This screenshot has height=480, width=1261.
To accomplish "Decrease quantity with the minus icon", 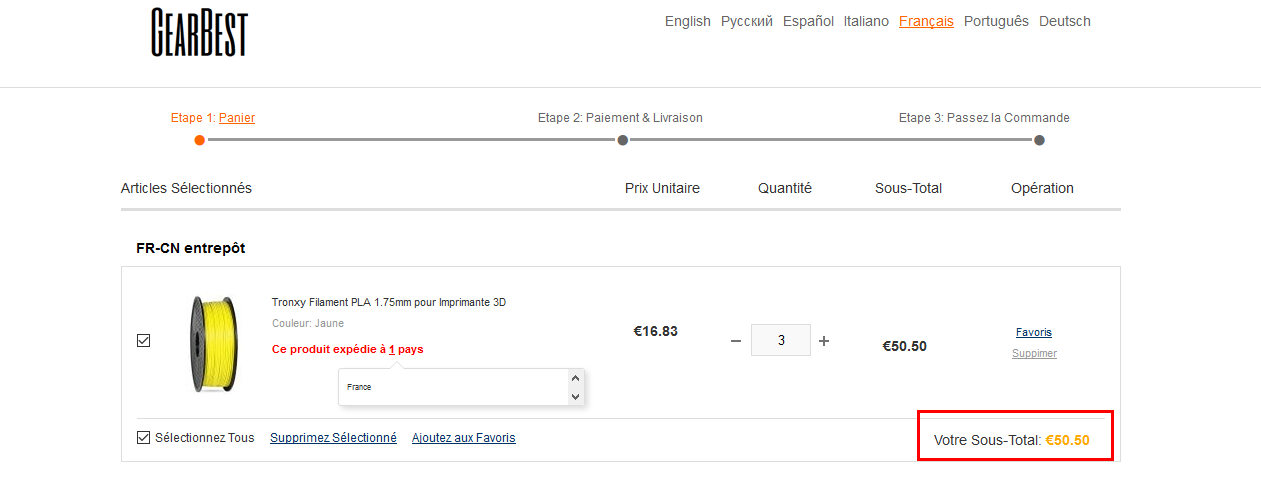I will click(736, 341).
